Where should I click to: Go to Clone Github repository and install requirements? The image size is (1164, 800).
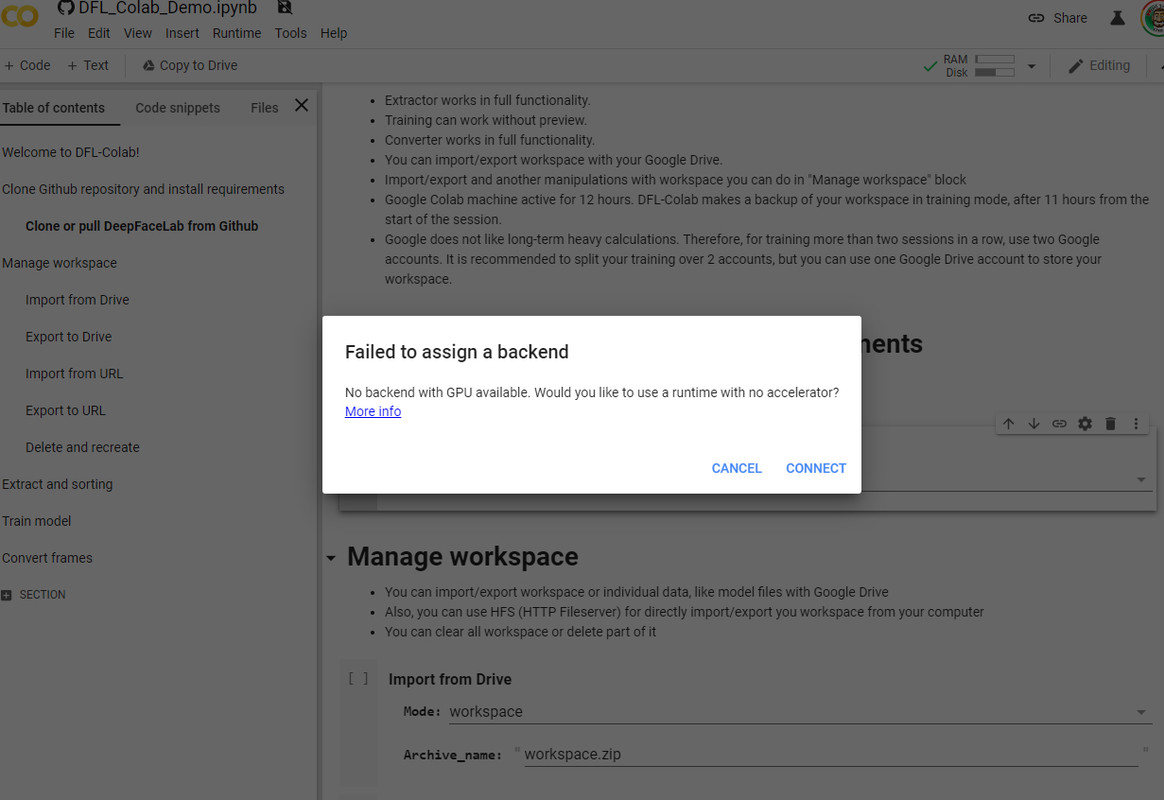tap(143, 189)
